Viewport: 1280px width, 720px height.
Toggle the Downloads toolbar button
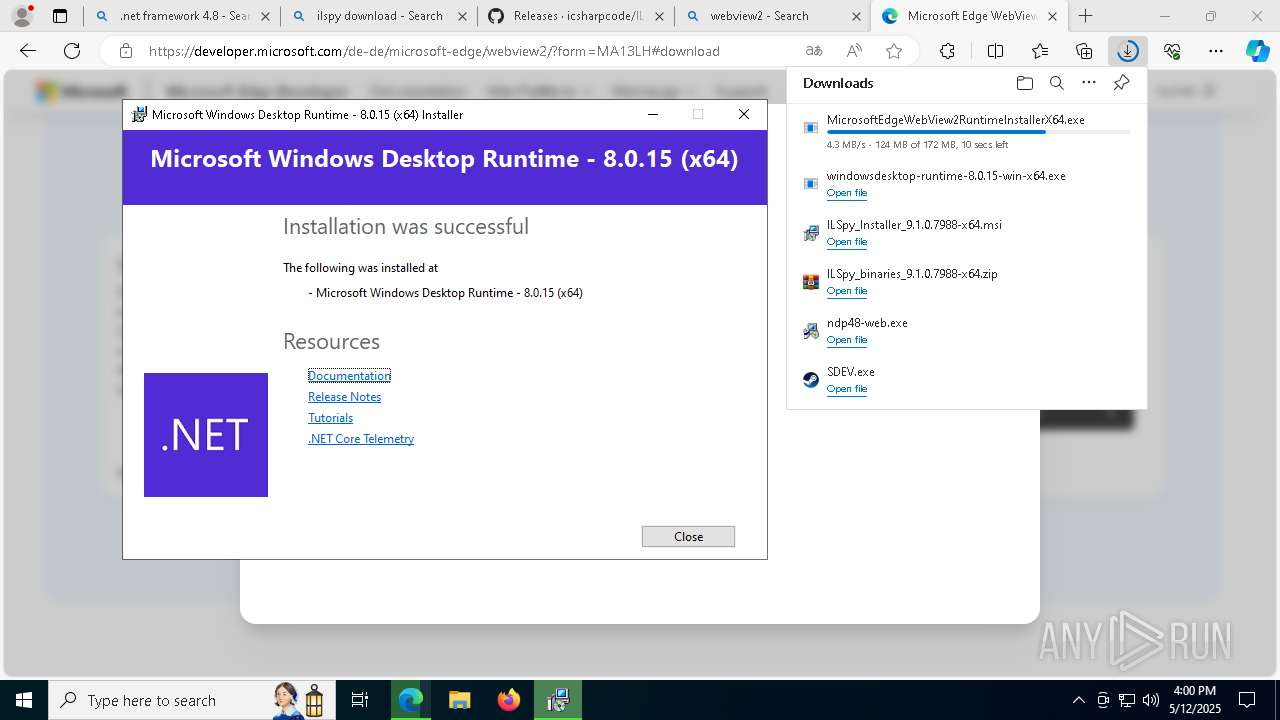(1128, 51)
